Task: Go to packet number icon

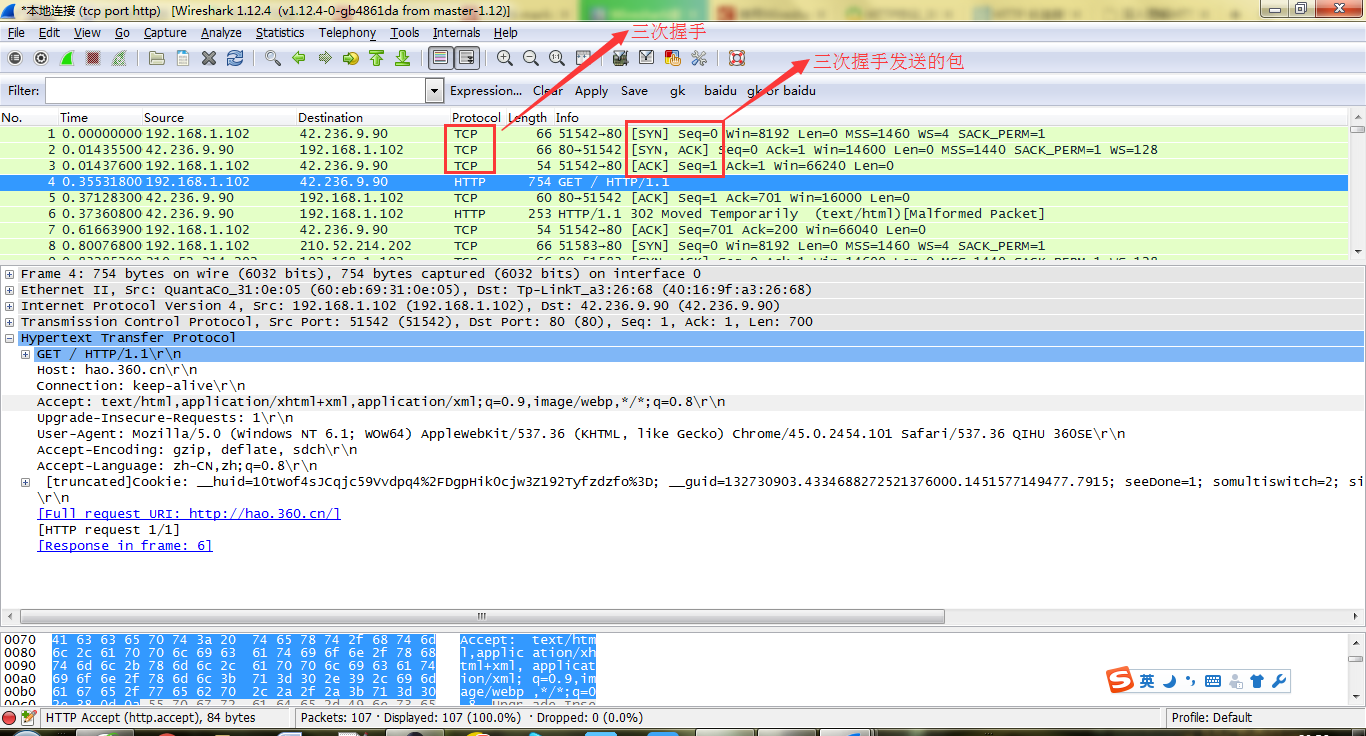Action: (x=351, y=58)
